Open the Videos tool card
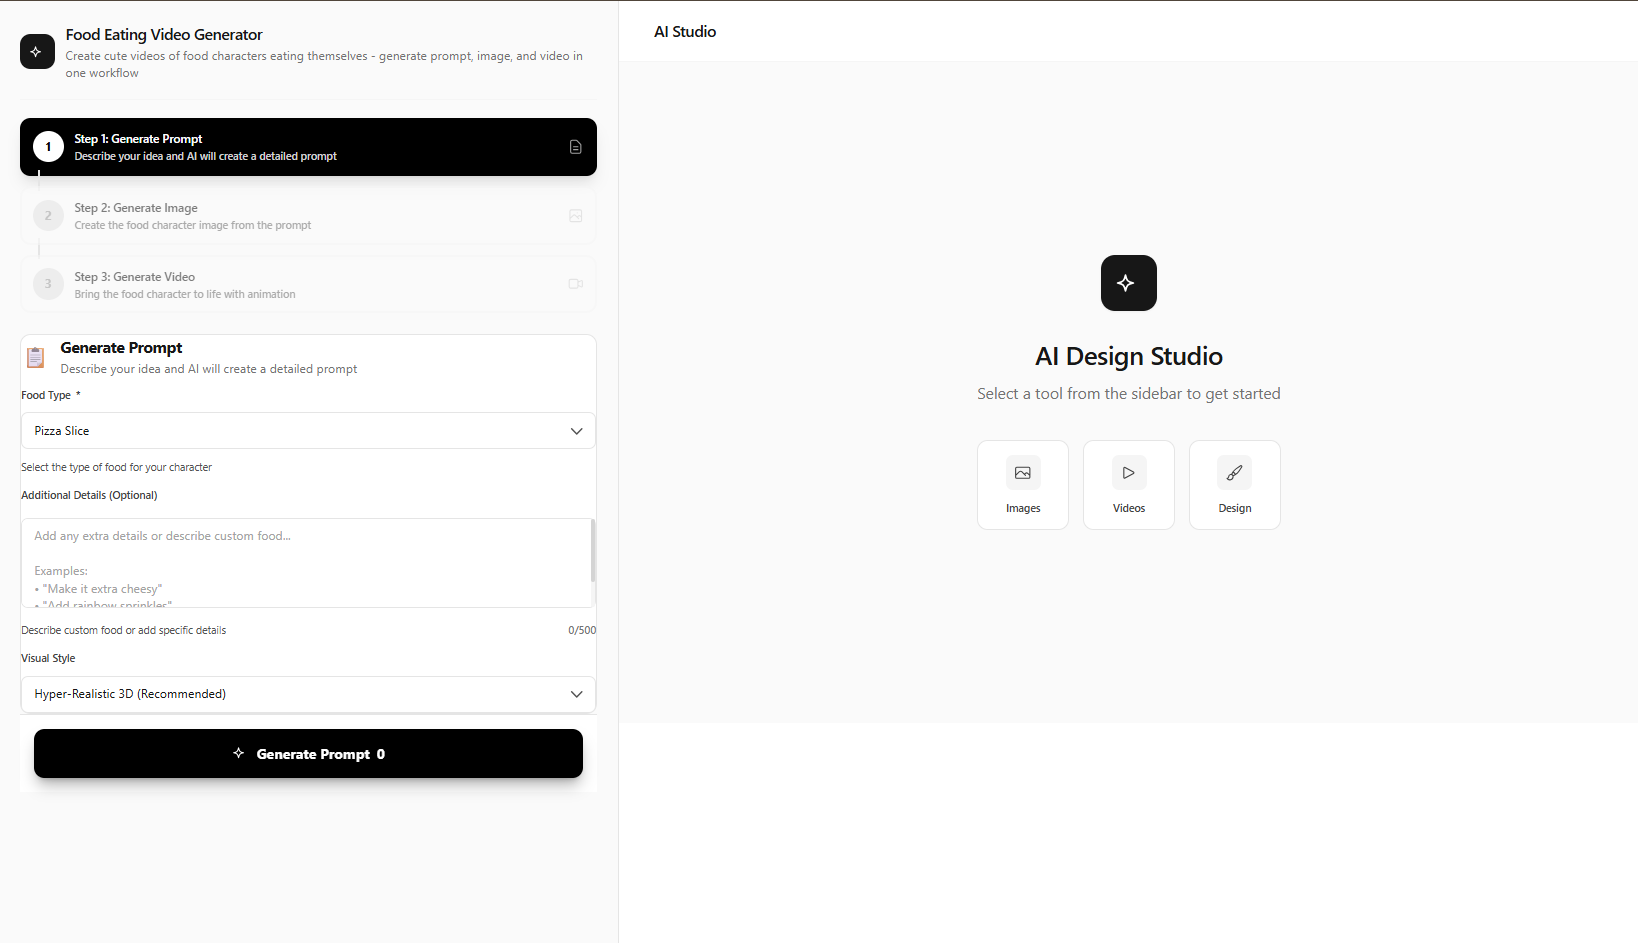The image size is (1638, 943). 1129,485
